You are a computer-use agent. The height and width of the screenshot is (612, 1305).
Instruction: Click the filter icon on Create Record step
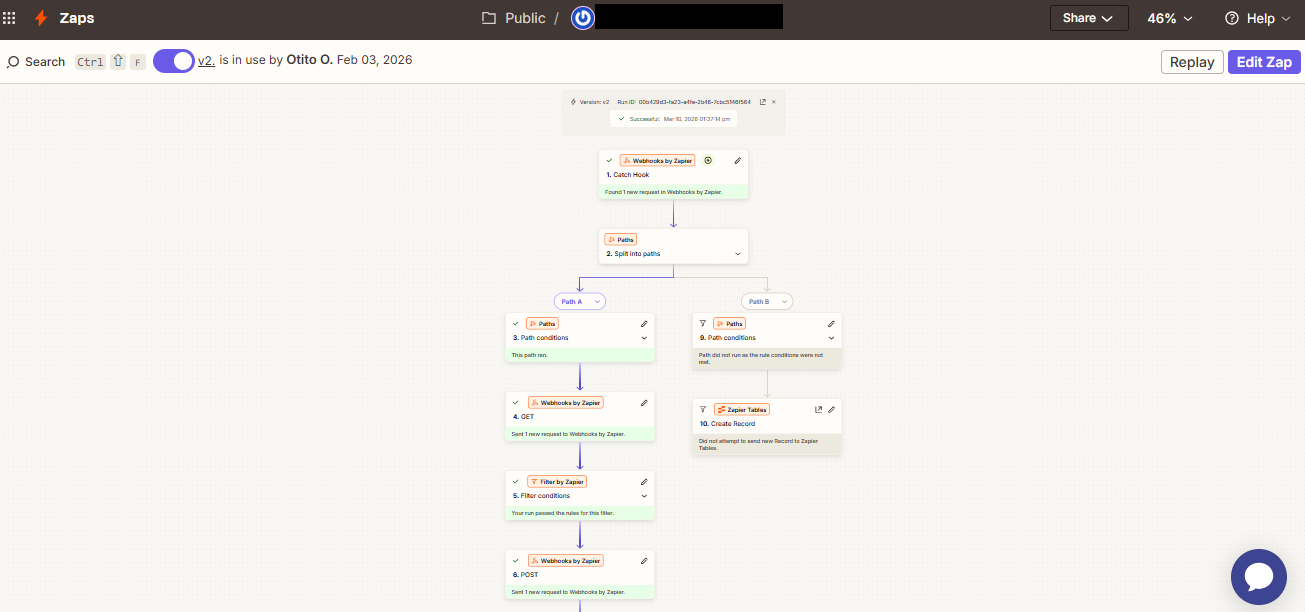coord(703,410)
